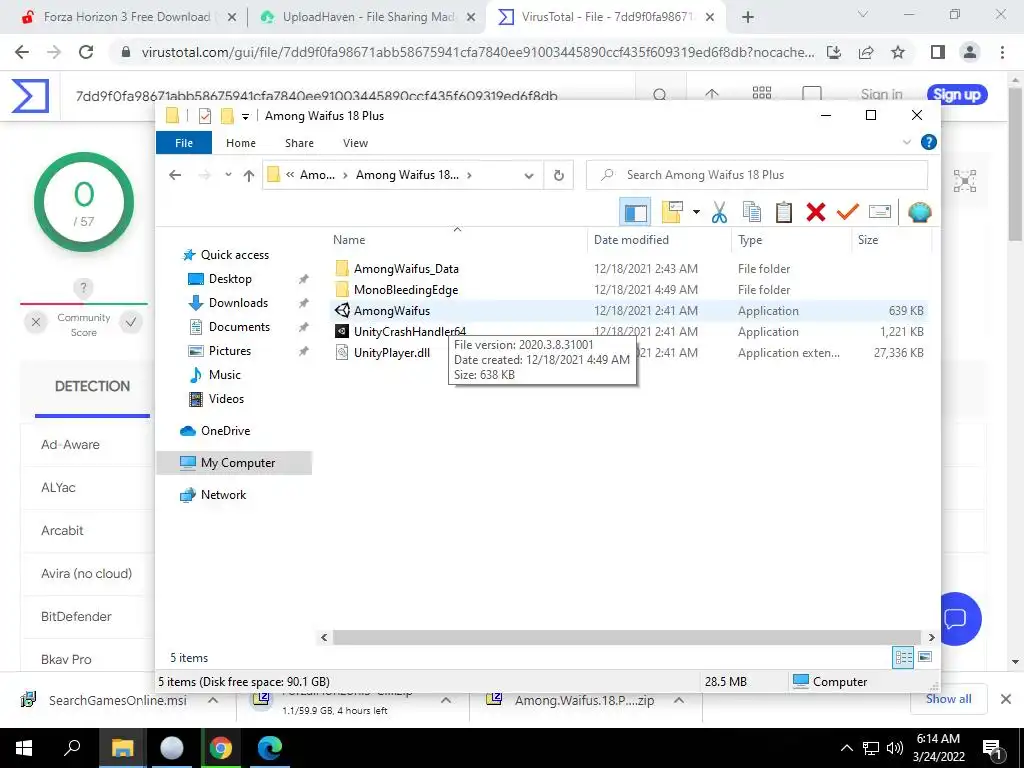
Task: Expand the breadcrumb chevron after Among Waifus 18
Action: [469, 175]
